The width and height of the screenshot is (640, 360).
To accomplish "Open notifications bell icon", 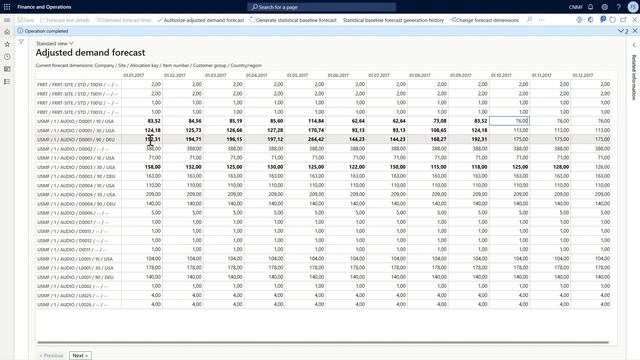I will (x=591, y=7).
